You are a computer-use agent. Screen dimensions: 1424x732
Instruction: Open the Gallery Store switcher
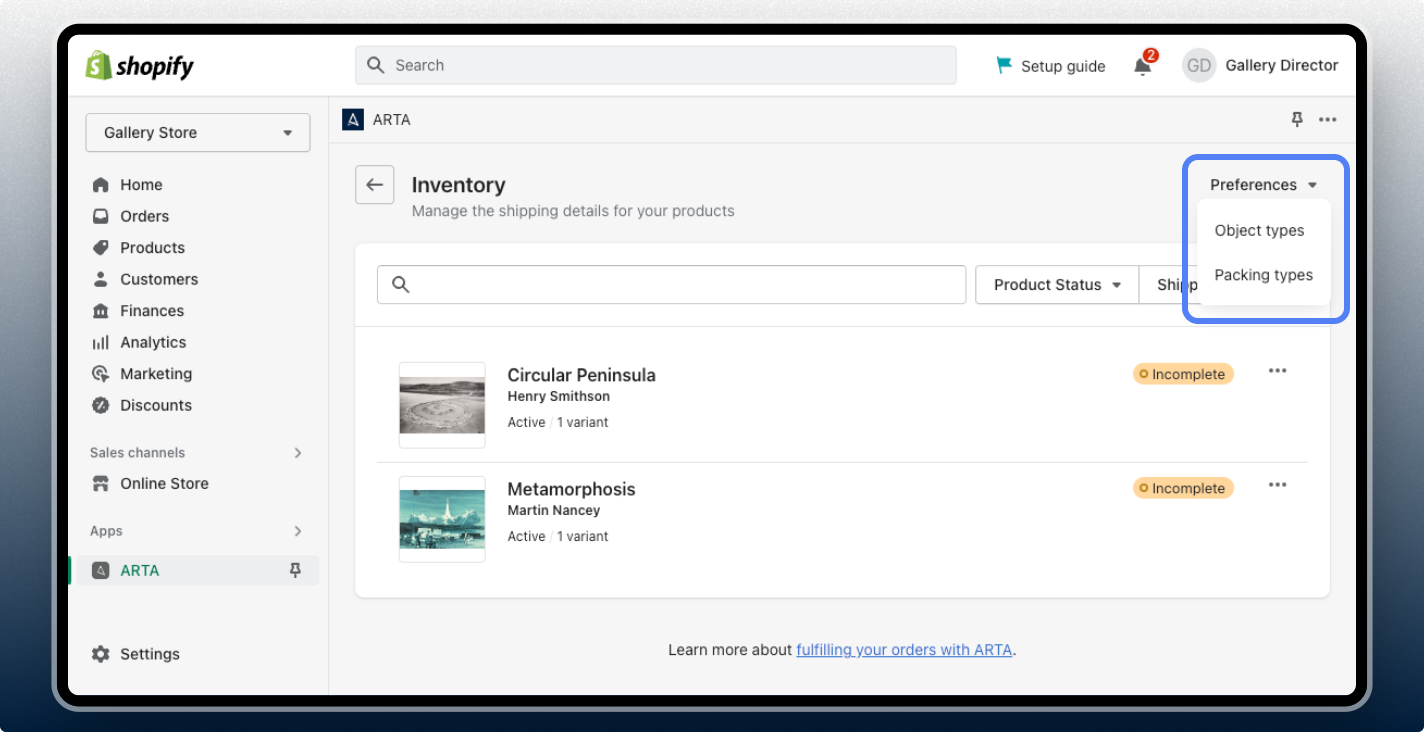tap(197, 132)
